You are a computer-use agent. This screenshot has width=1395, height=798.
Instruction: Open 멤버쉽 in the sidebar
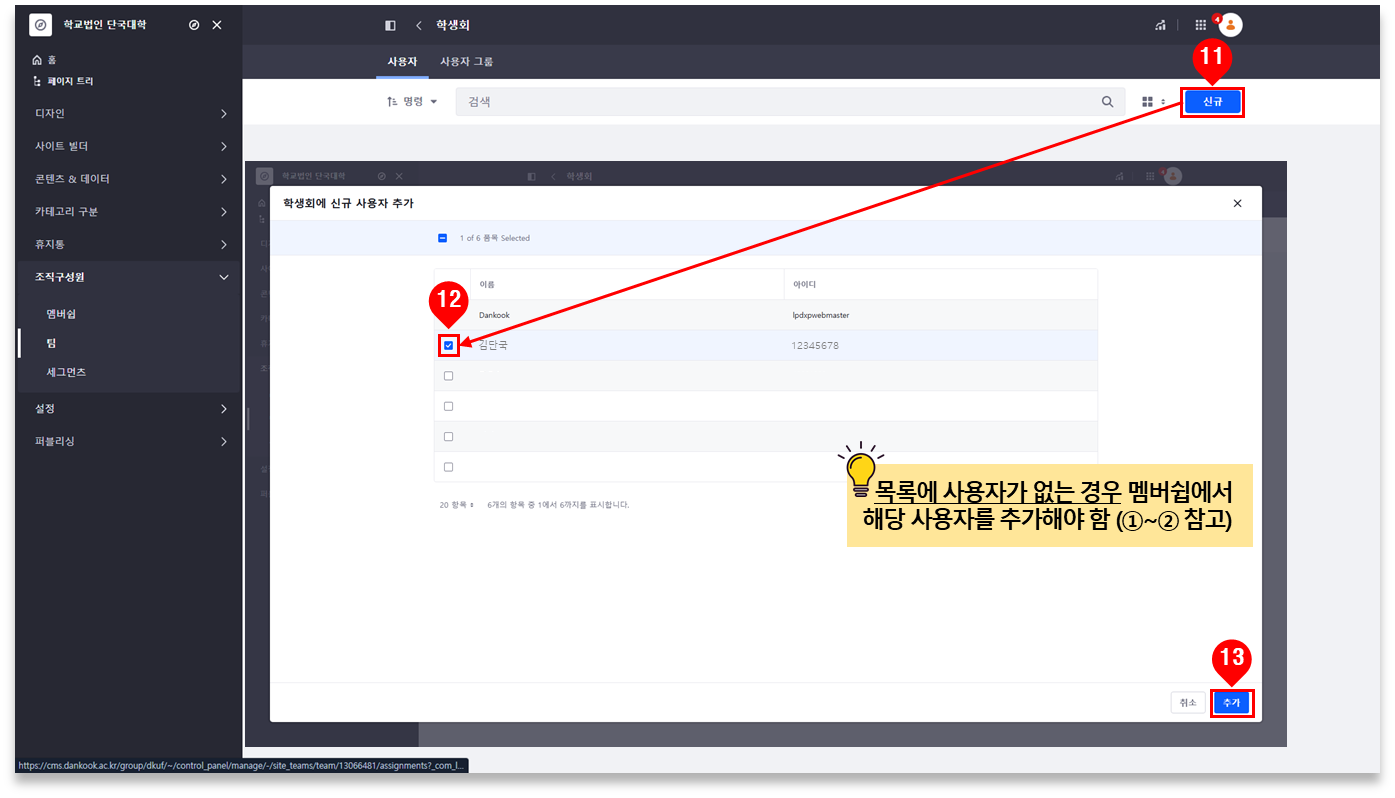point(61,314)
